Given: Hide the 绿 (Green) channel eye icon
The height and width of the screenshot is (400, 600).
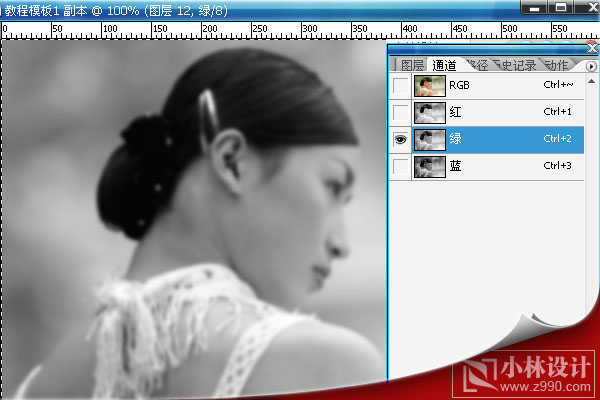Looking at the screenshot, I should tap(401, 140).
